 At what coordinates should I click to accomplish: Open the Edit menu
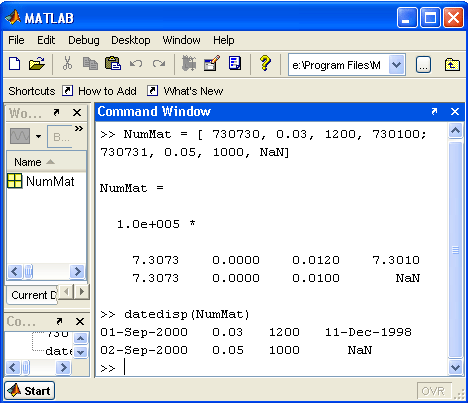pyautogui.click(x=46, y=40)
